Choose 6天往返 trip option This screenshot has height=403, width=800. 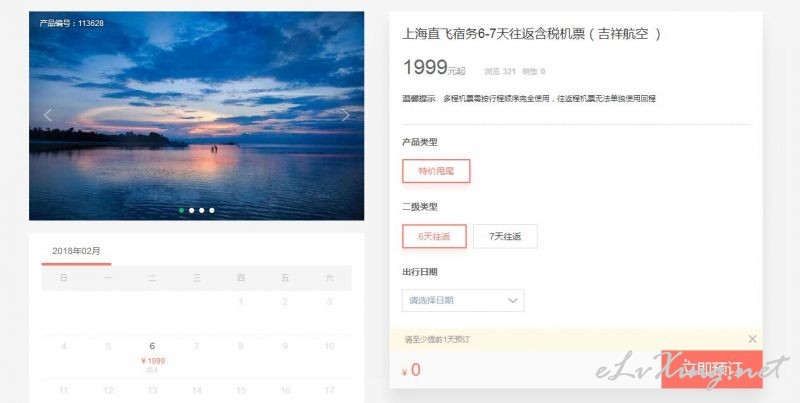point(434,236)
